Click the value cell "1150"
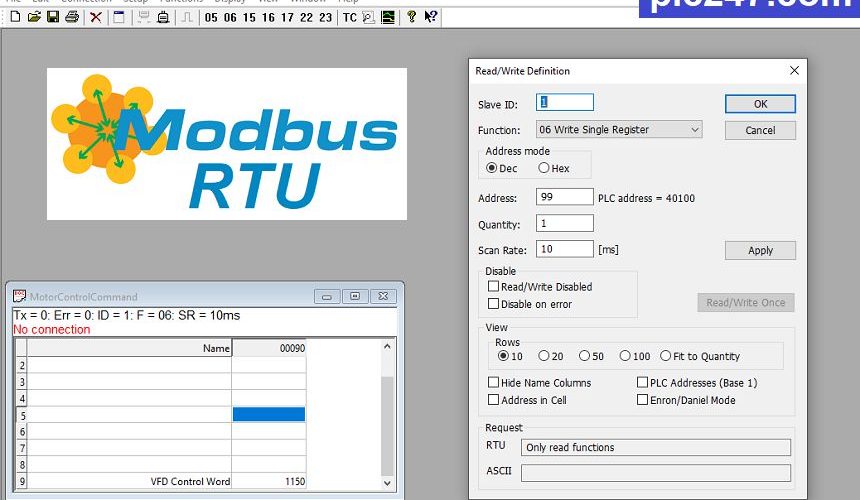 [269, 481]
